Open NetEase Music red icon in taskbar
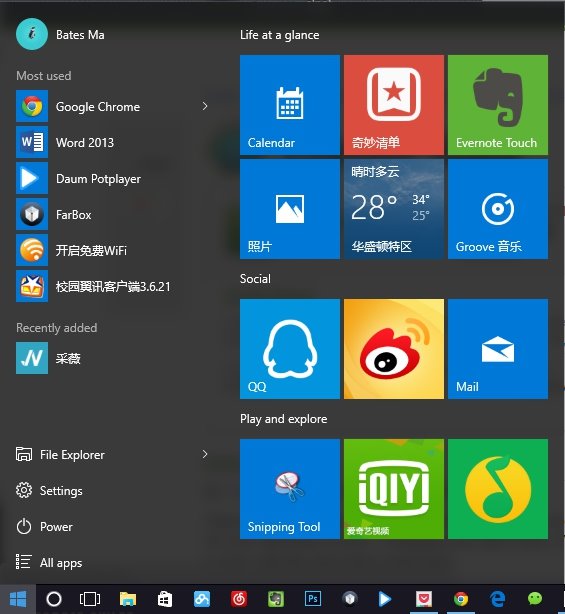565x614 pixels. tap(239, 599)
